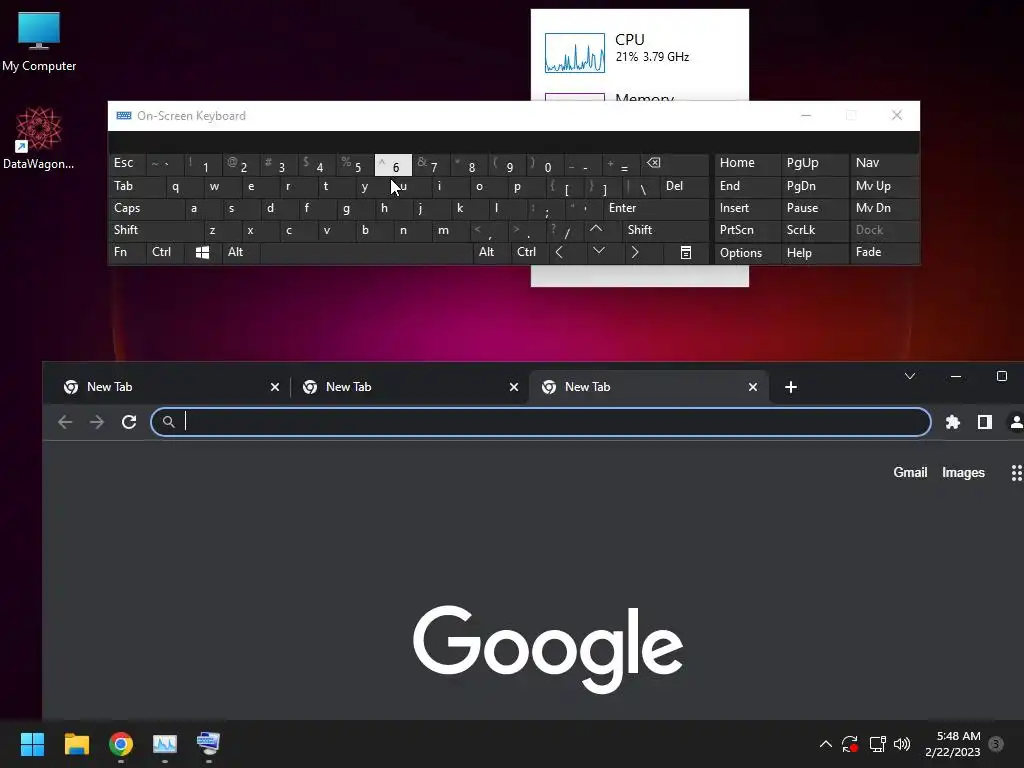Click the Nav key on keyboard
Image resolution: width=1024 pixels, height=768 pixels.
[884, 163]
